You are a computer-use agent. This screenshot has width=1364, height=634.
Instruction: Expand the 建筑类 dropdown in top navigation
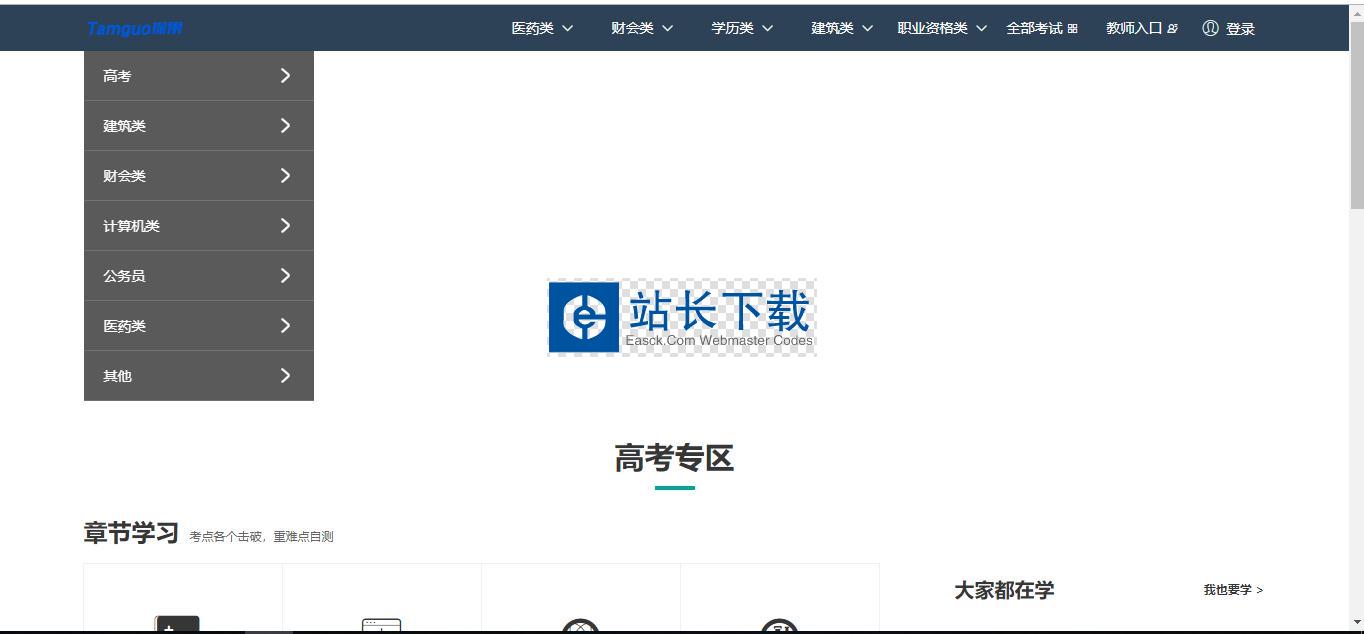pyautogui.click(x=842, y=28)
